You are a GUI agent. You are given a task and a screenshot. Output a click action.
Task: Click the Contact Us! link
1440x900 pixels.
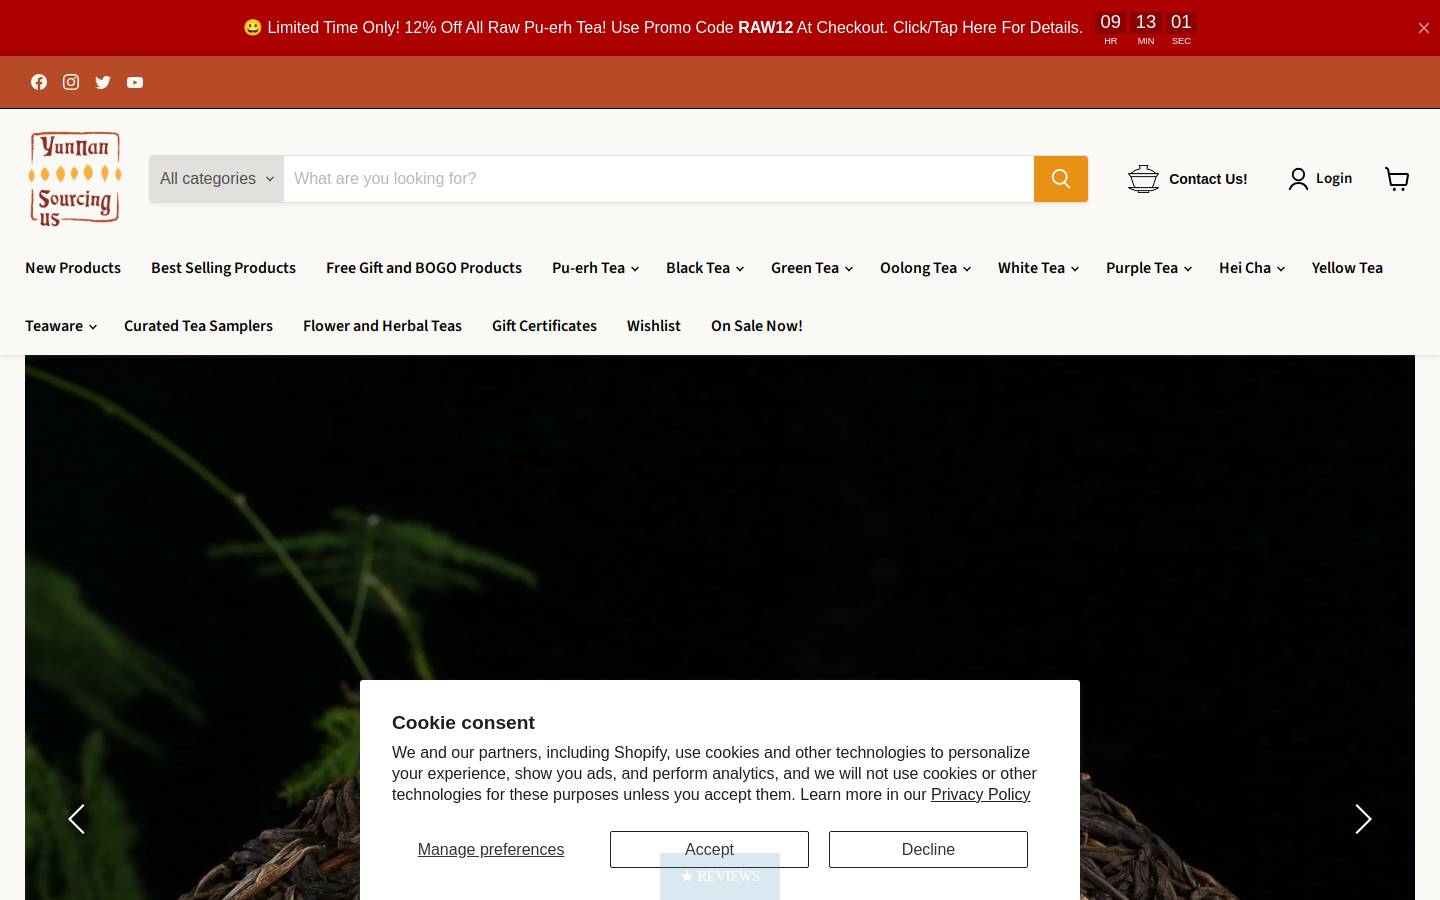pos(1208,179)
